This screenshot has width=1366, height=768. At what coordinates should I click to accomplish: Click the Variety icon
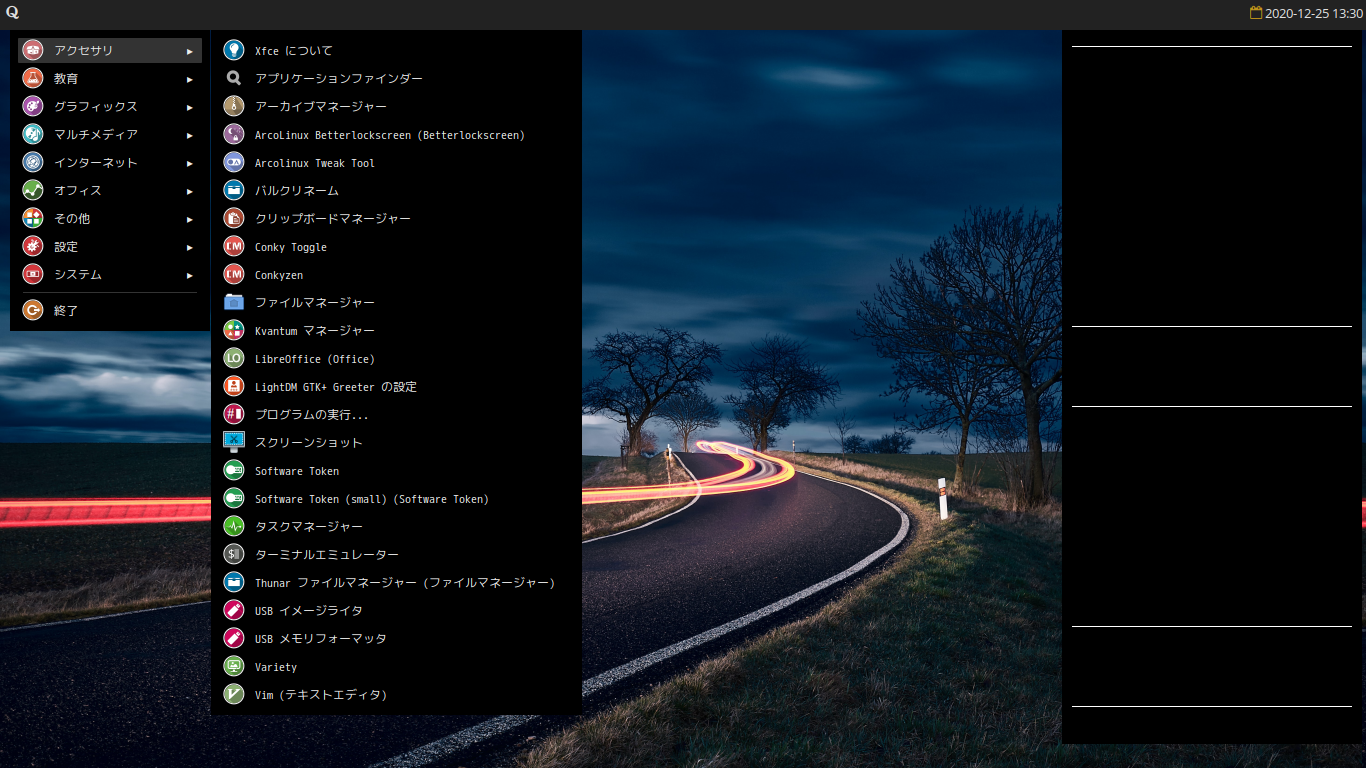233,666
